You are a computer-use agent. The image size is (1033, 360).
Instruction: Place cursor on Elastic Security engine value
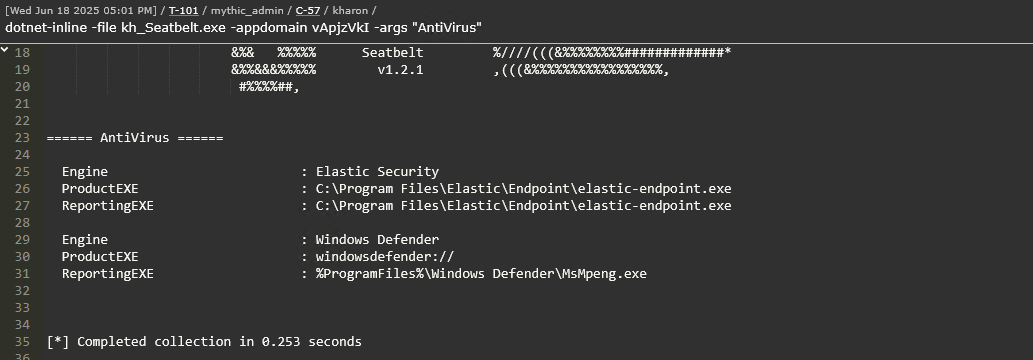click(x=377, y=171)
